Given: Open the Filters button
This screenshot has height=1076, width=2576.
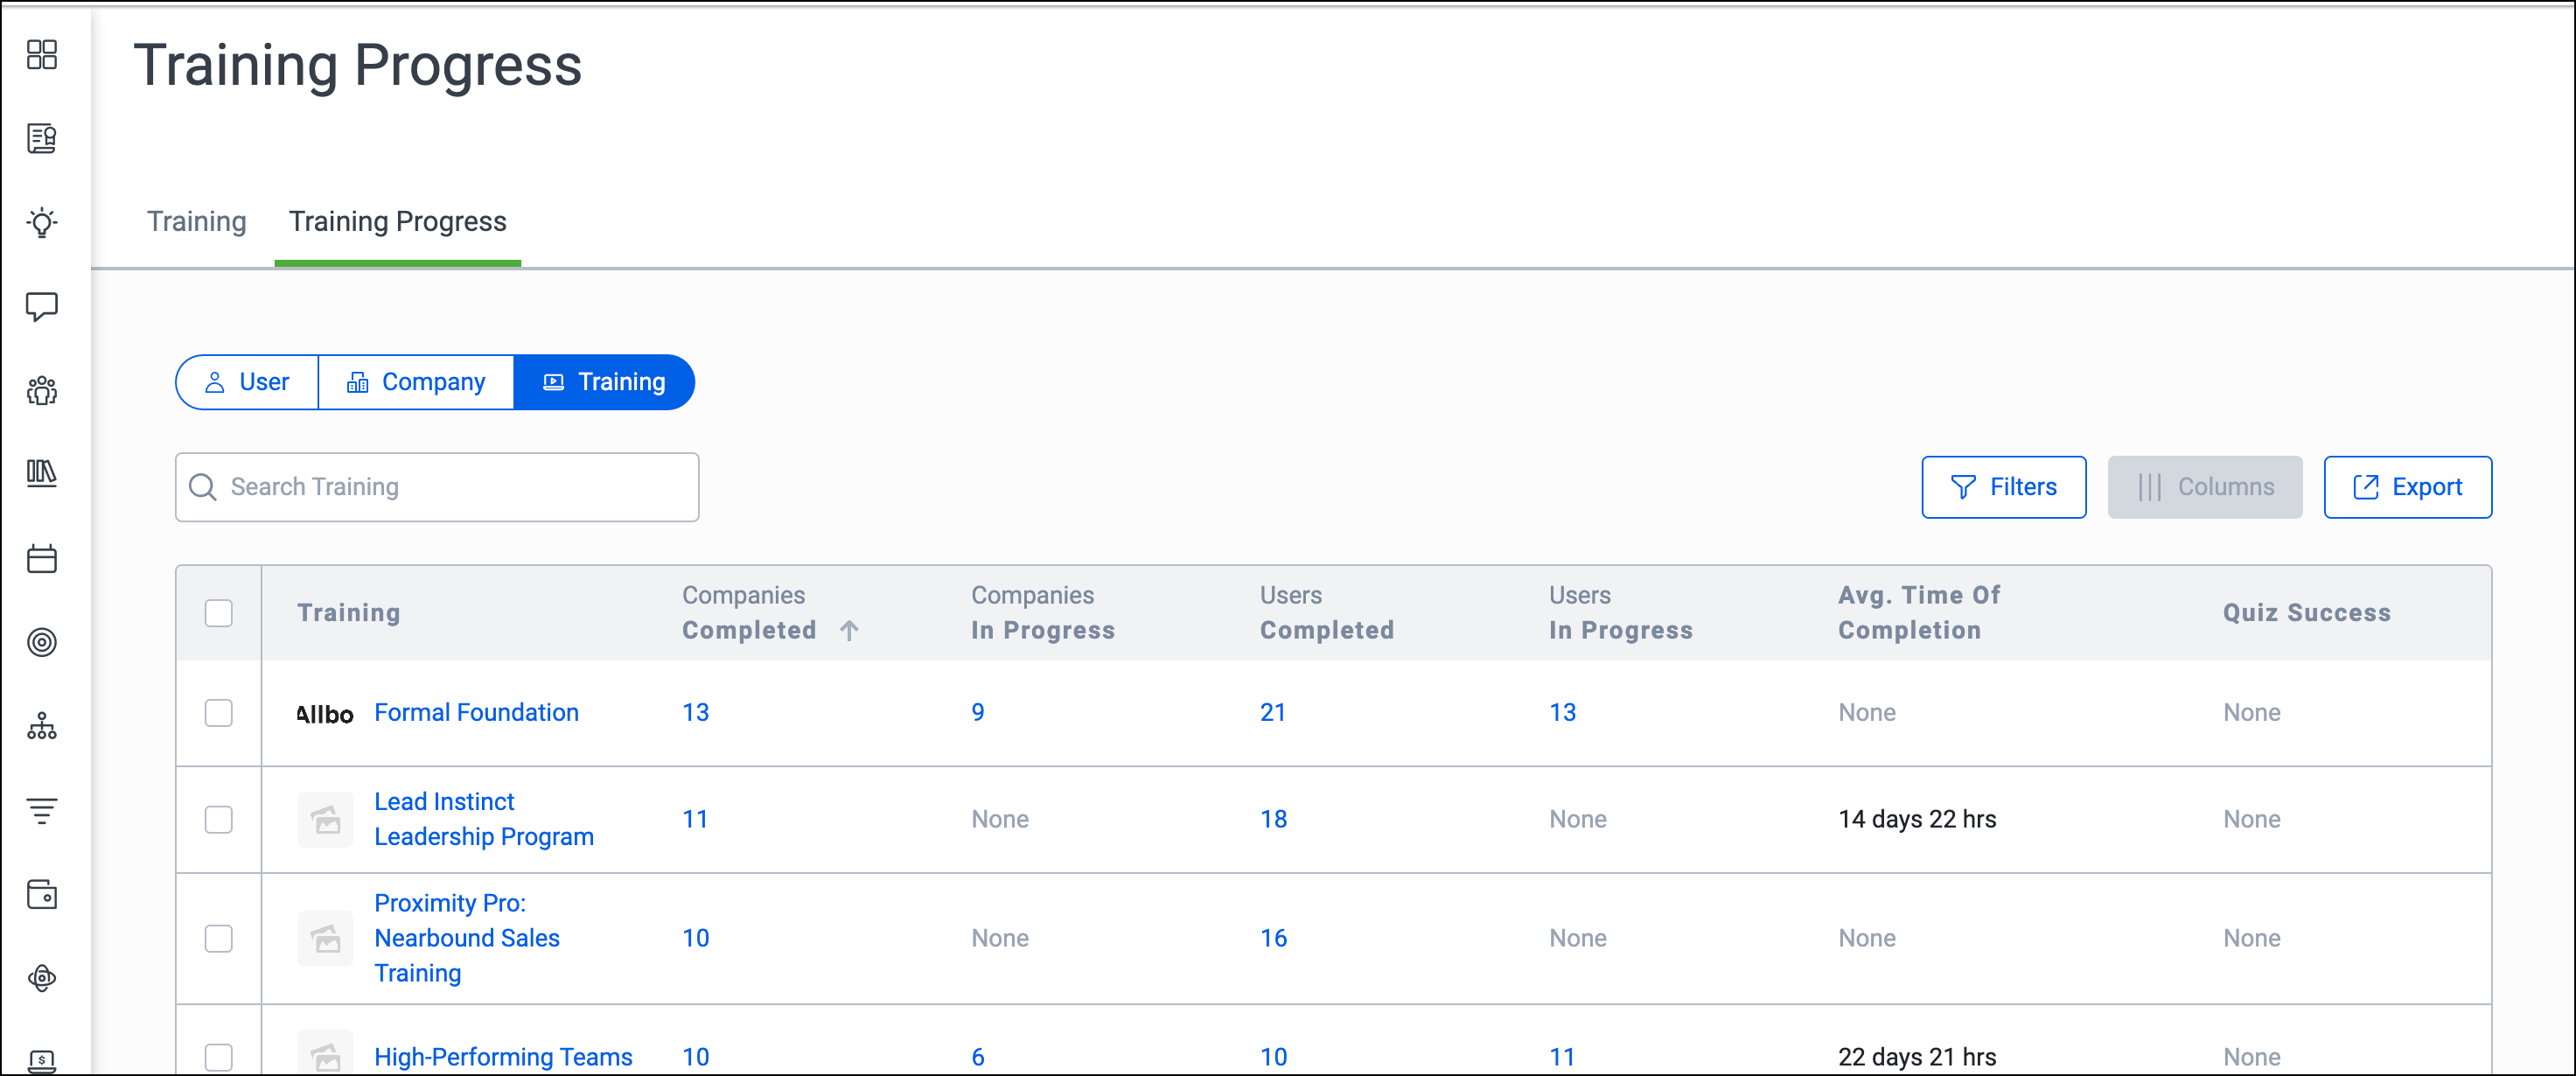Looking at the screenshot, I should [2004, 487].
